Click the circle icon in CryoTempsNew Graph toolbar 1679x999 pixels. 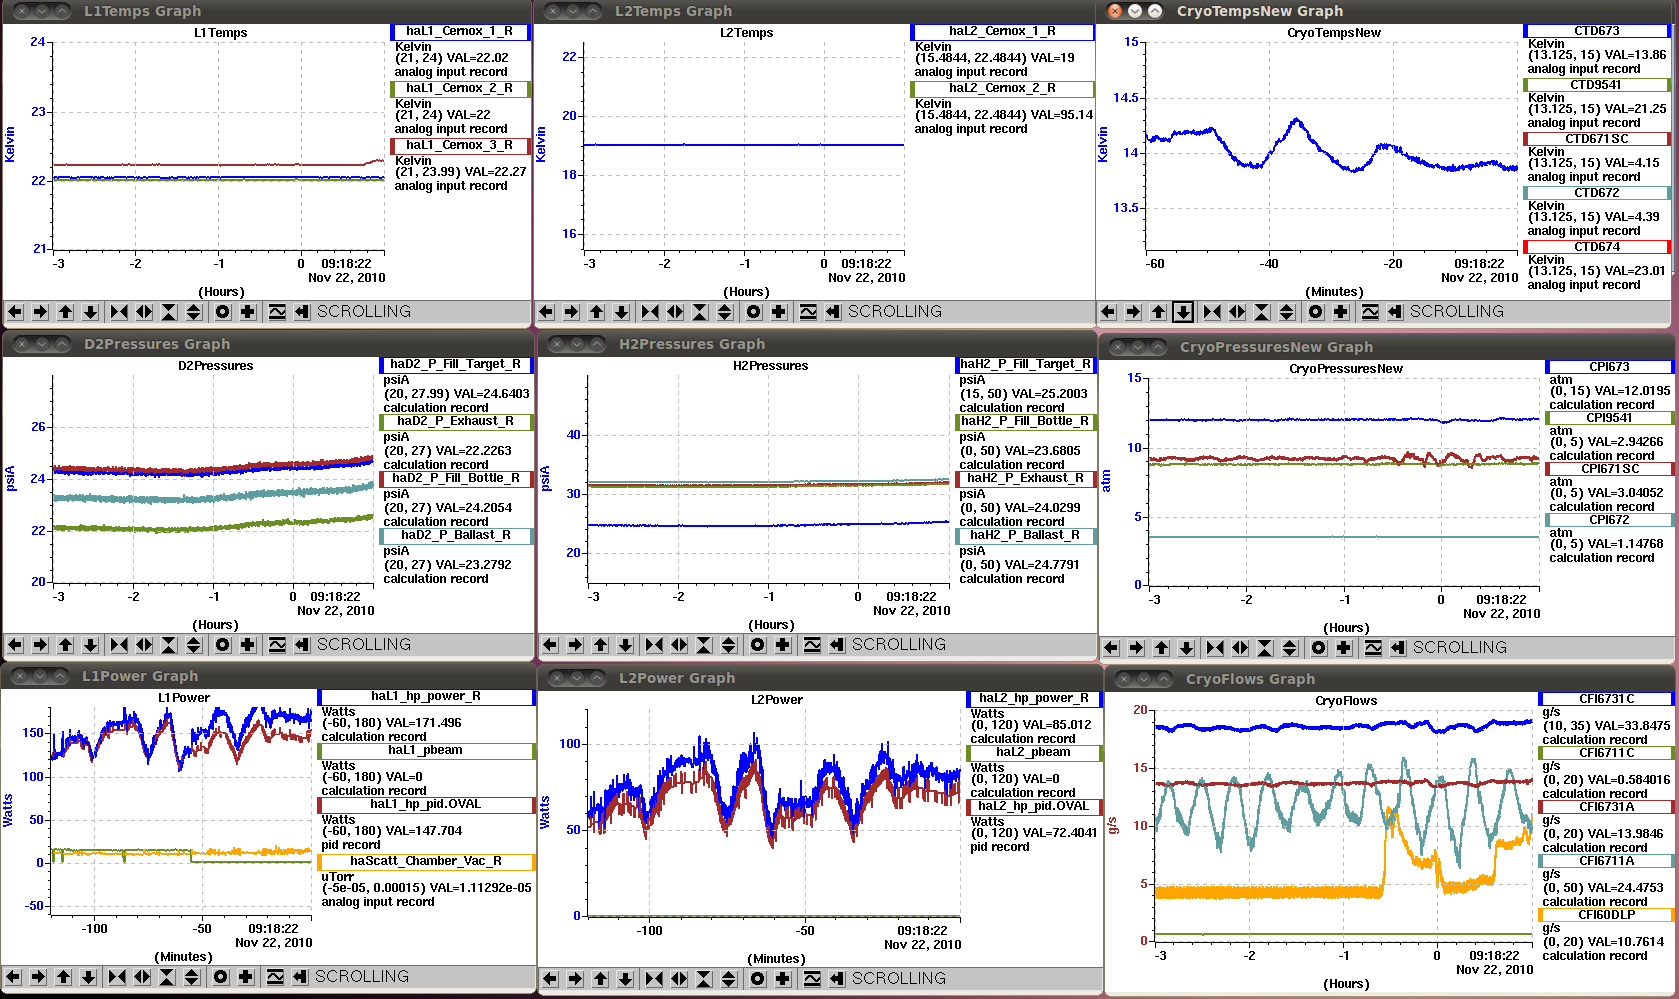(1316, 312)
